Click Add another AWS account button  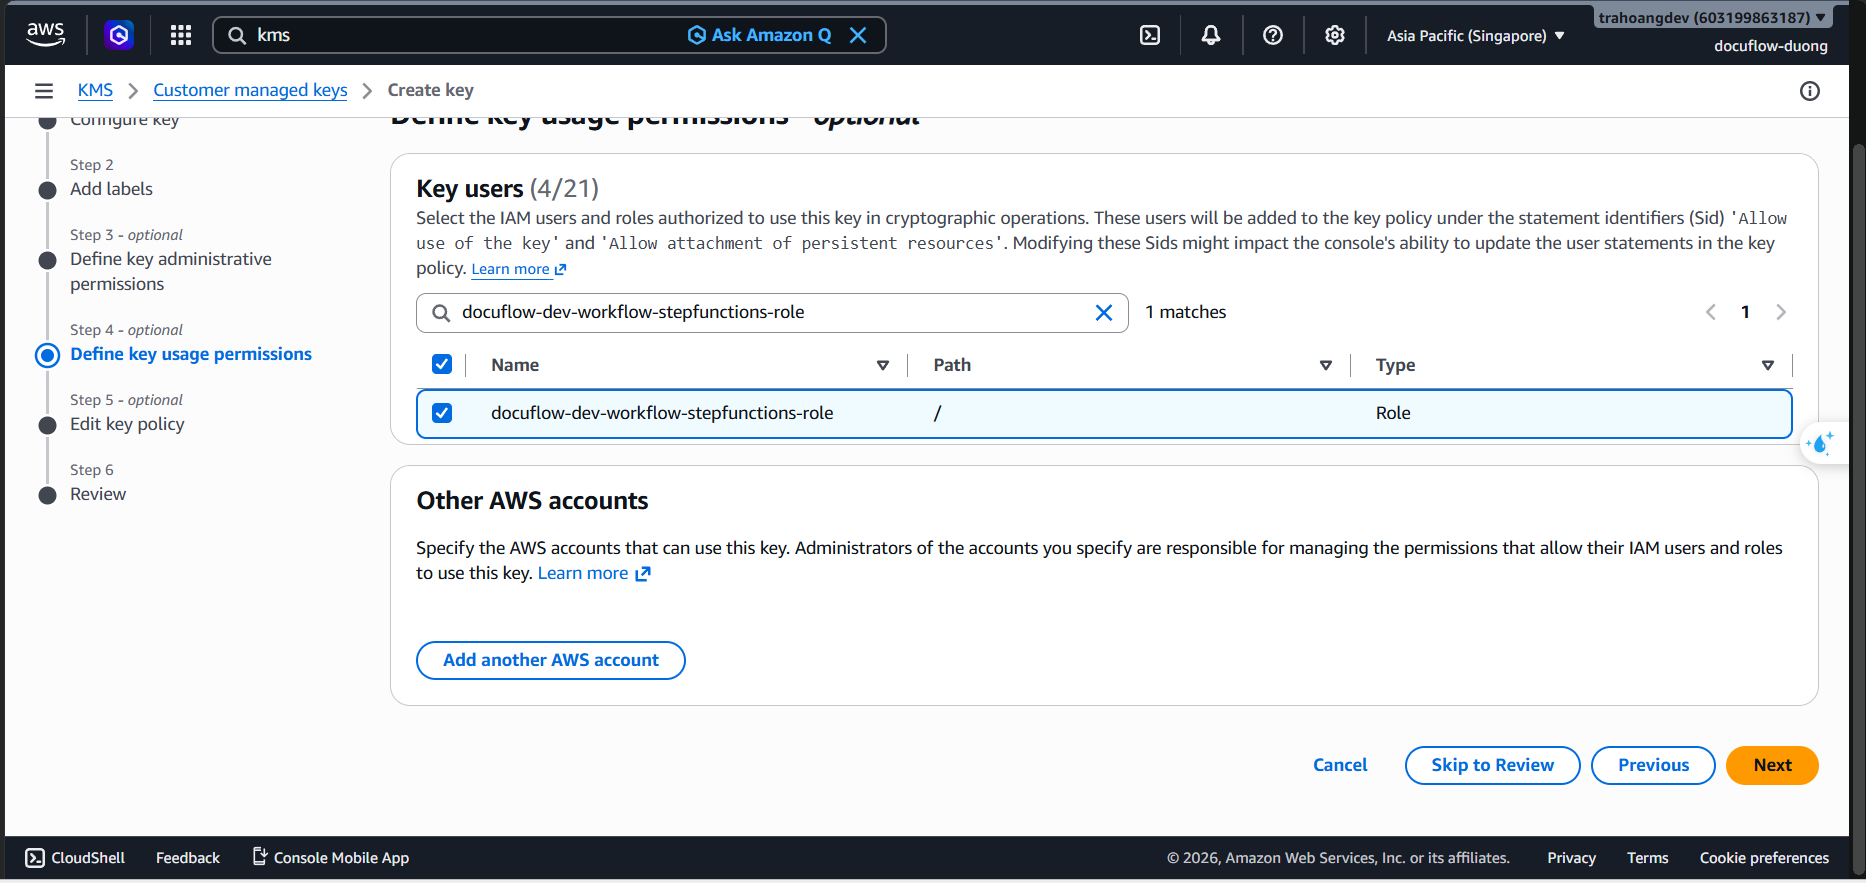pos(551,660)
